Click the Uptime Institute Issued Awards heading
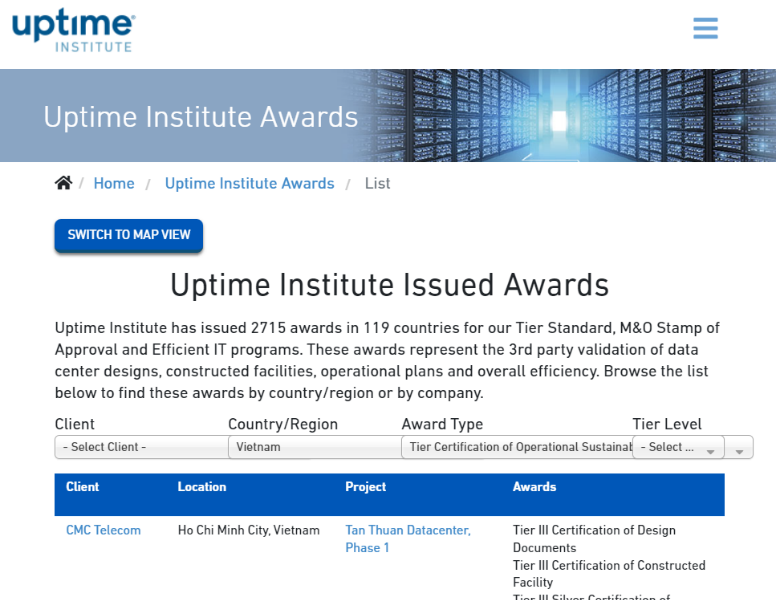This screenshot has height=600, width=776. (x=389, y=285)
